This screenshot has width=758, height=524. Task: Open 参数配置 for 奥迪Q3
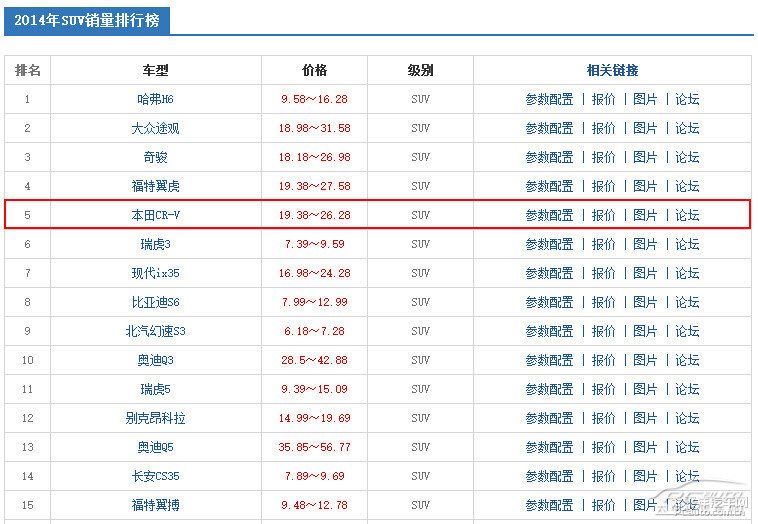[x=549, y=360]
